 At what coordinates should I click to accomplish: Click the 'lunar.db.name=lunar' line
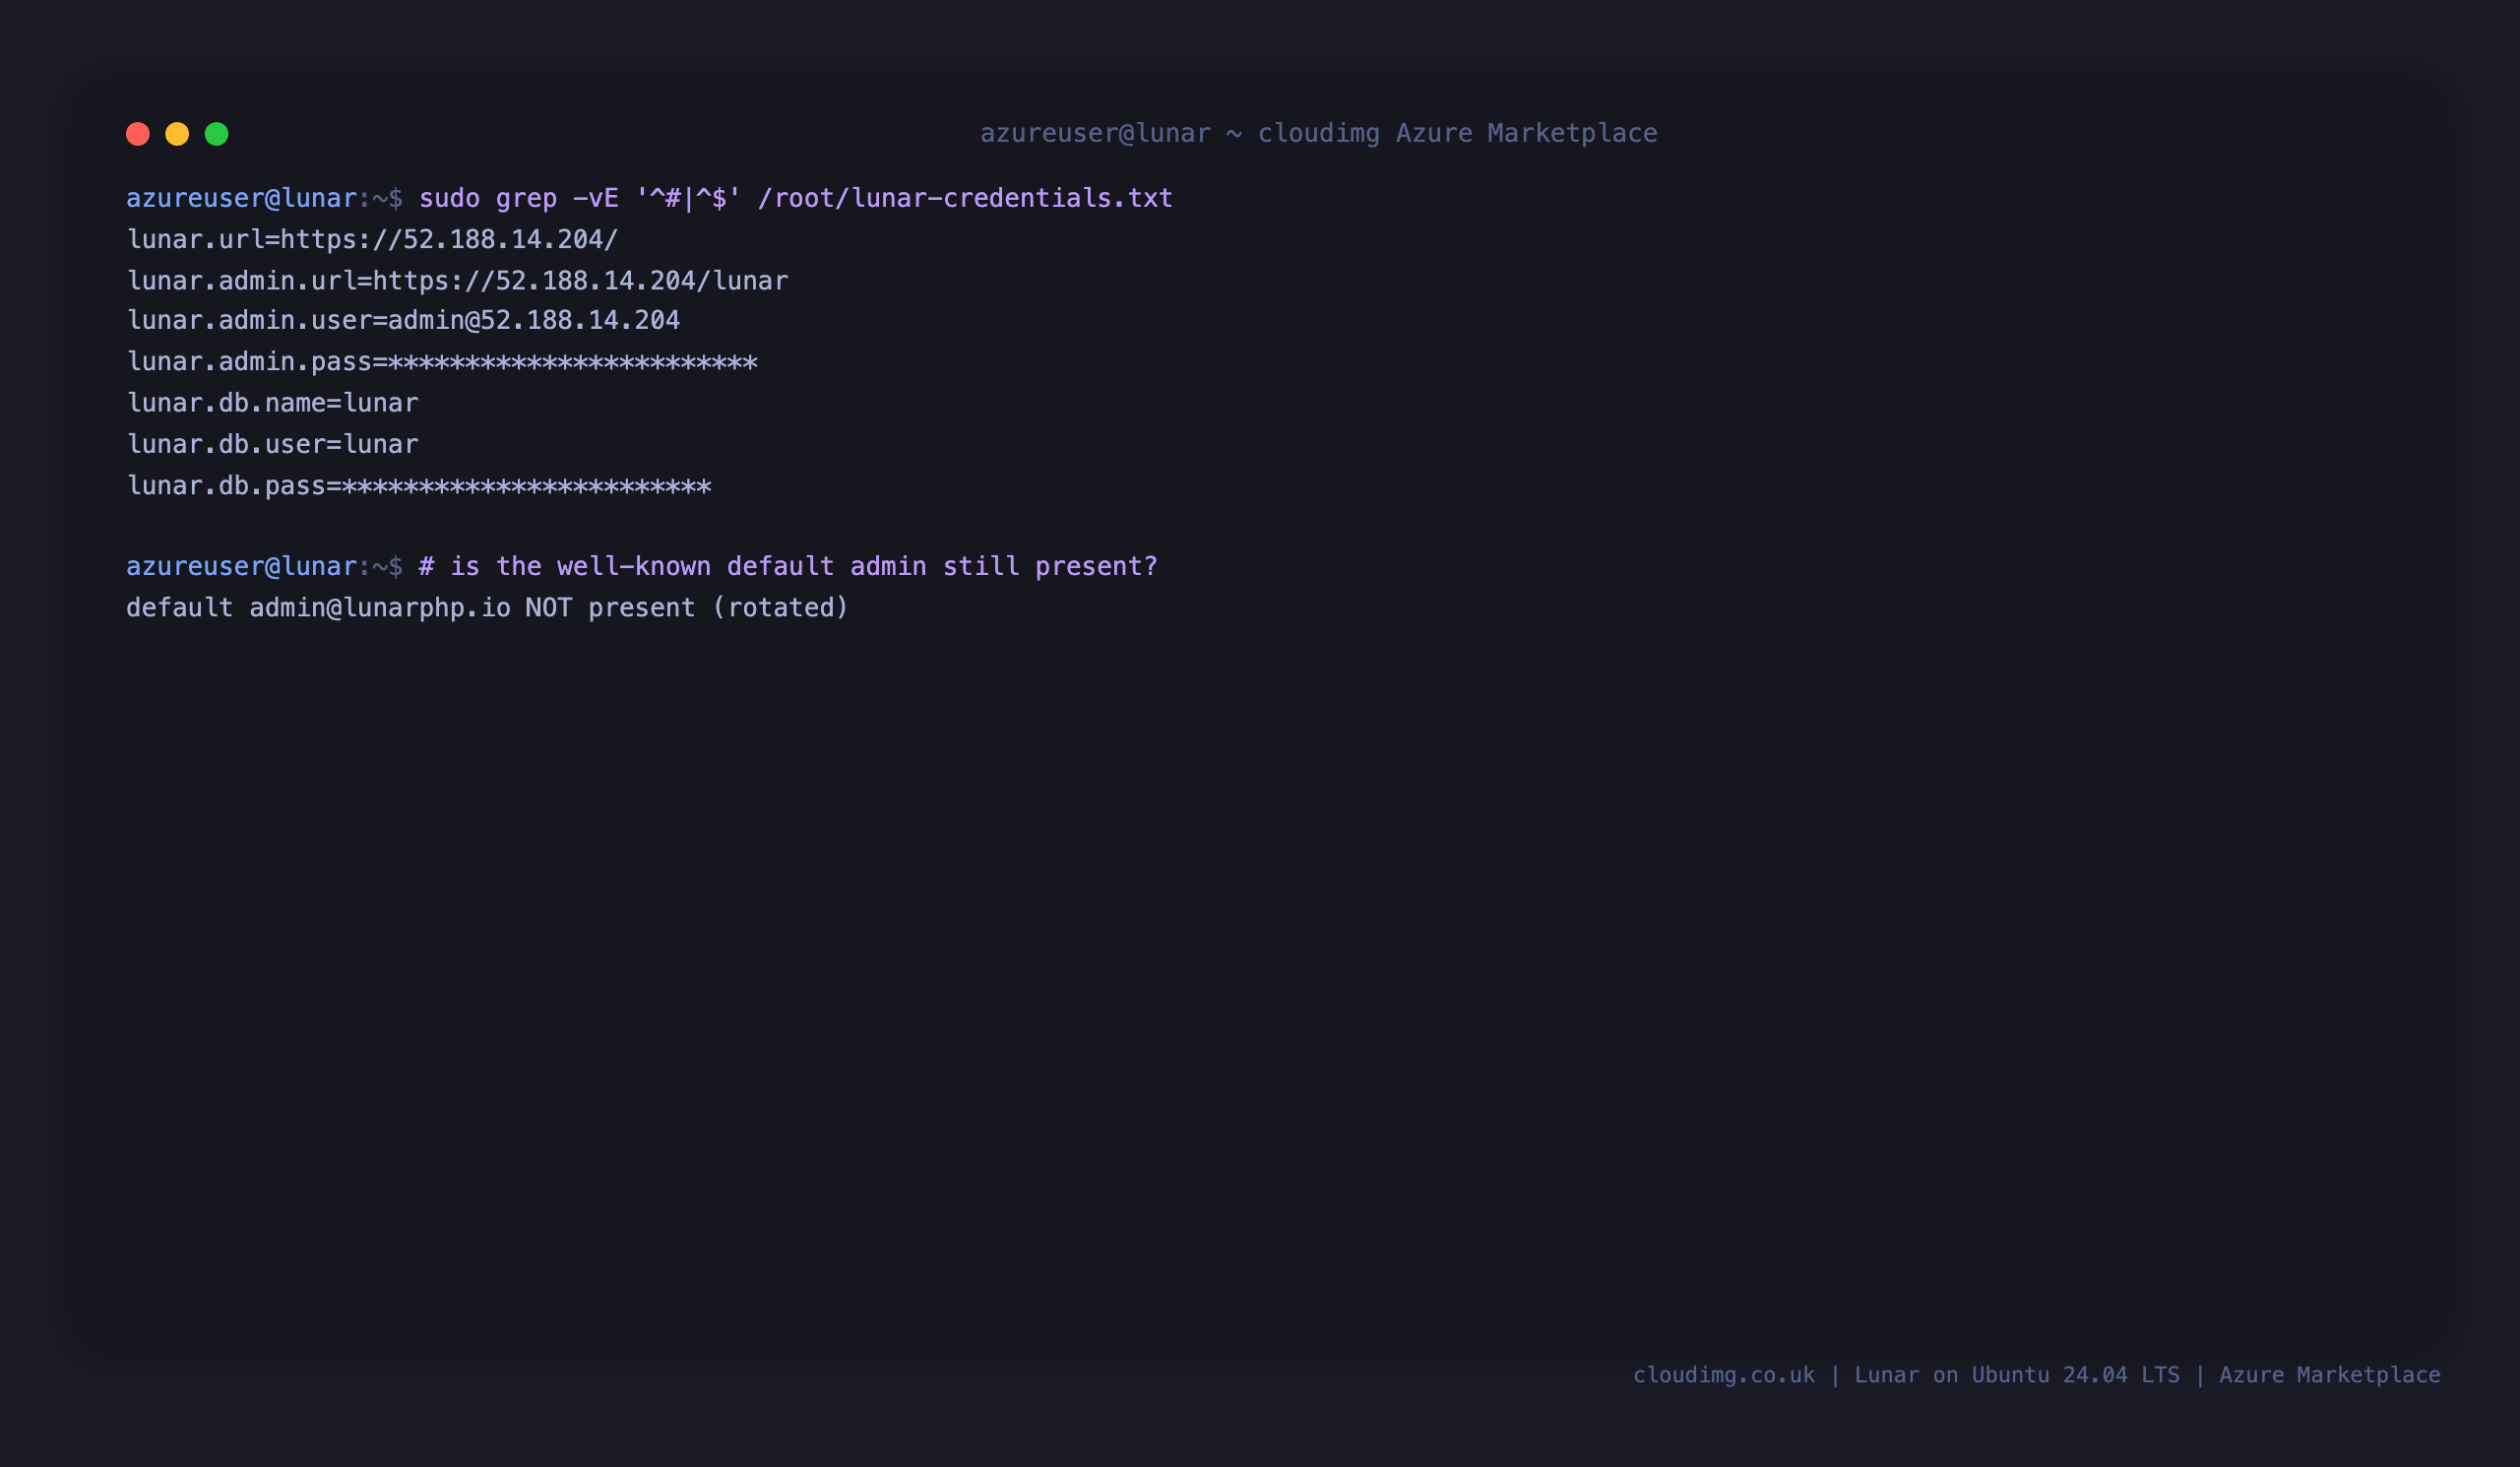click(x=272, y=403)
